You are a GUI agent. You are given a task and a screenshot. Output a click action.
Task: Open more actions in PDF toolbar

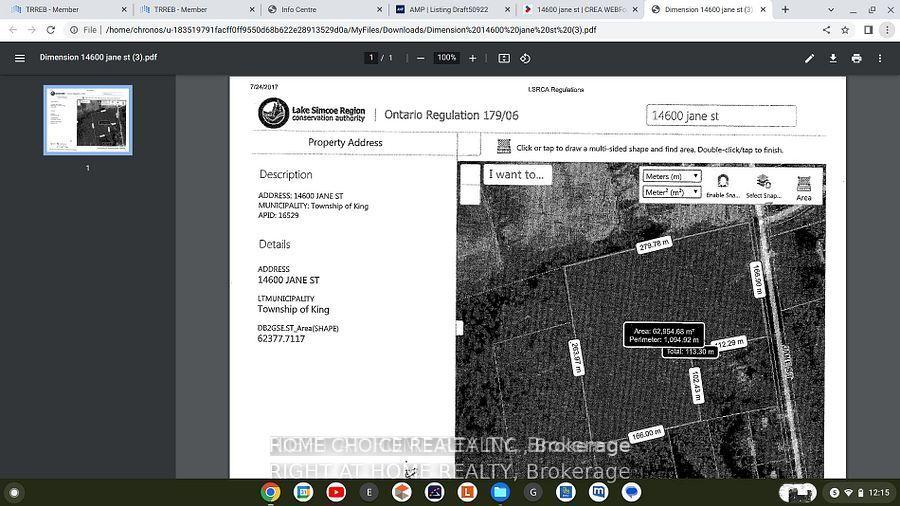click(880, 58)
